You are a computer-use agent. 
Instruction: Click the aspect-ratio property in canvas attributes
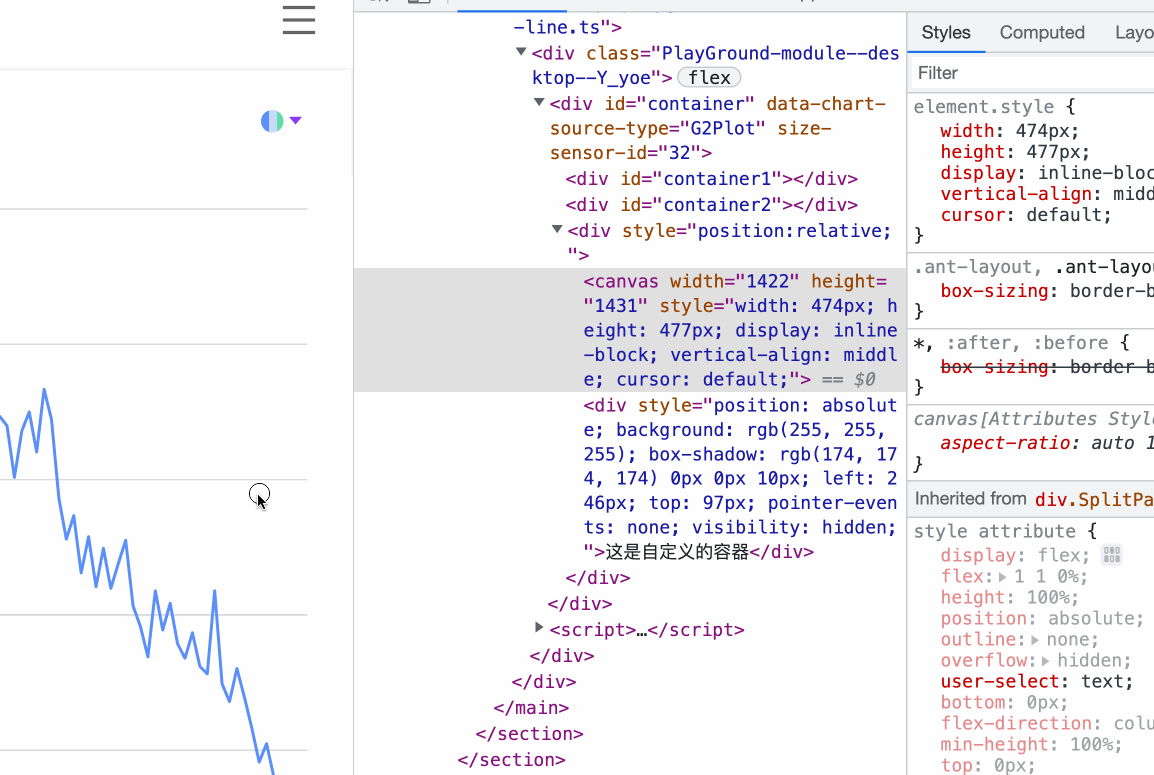(1005, 443)
